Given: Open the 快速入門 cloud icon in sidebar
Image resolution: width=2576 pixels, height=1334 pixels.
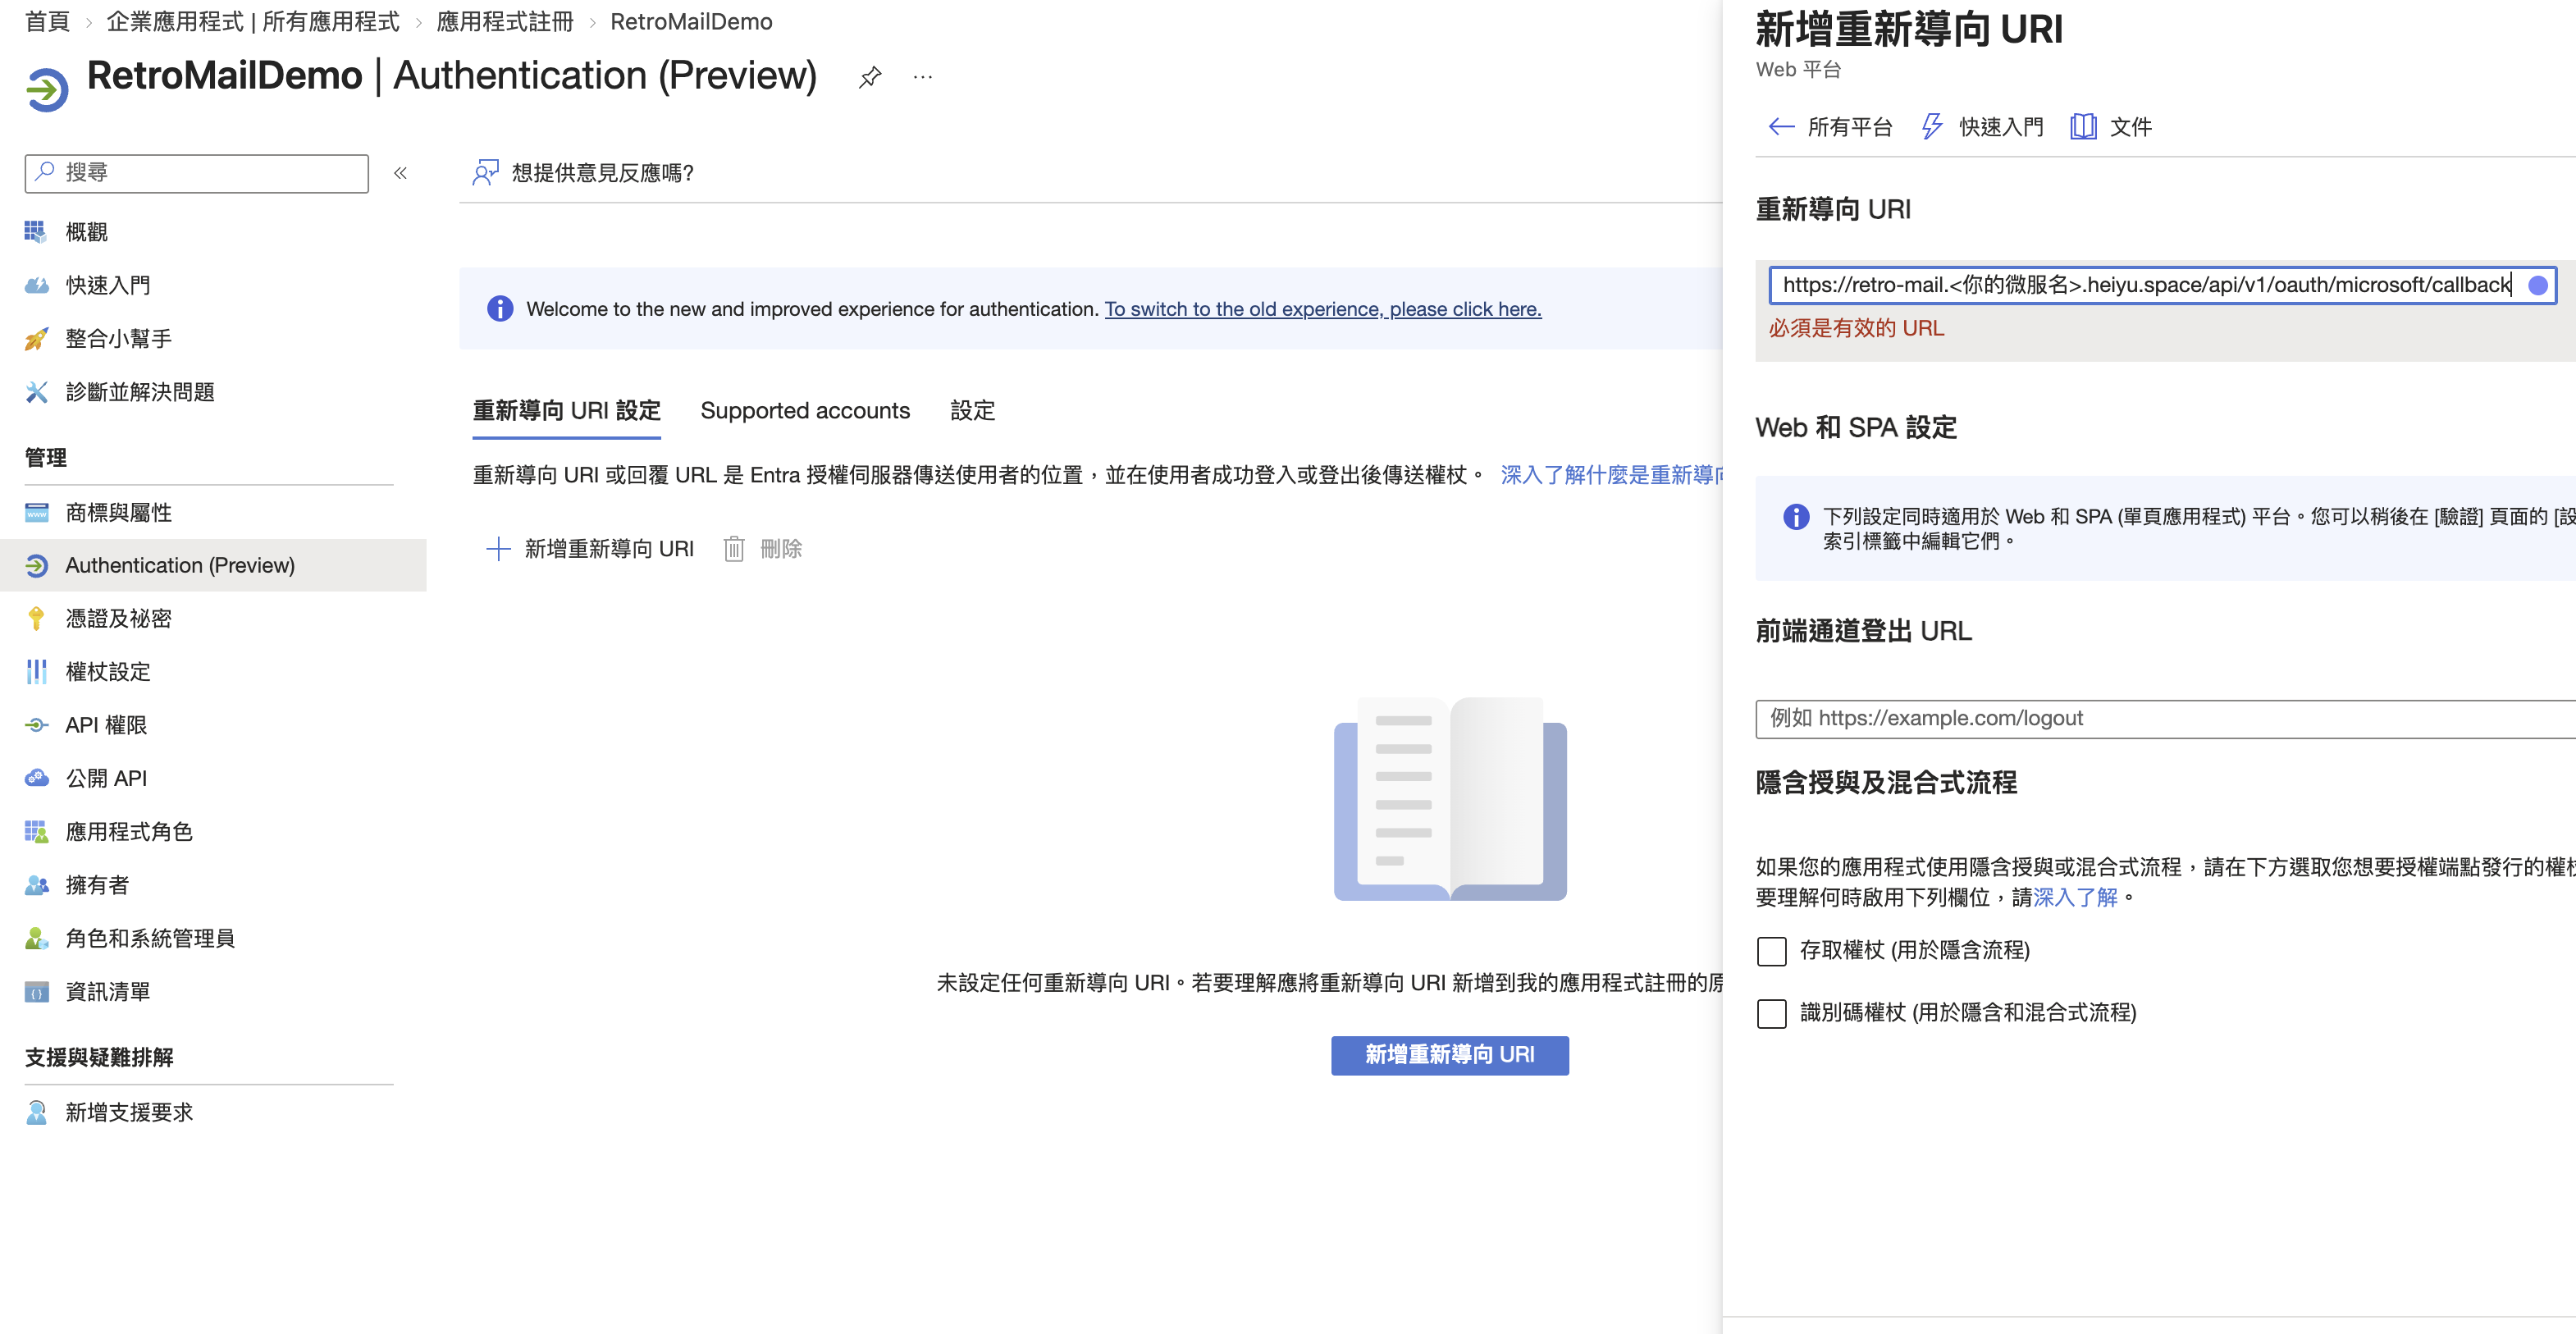Looking at the screenshot, I should [36, 285].
